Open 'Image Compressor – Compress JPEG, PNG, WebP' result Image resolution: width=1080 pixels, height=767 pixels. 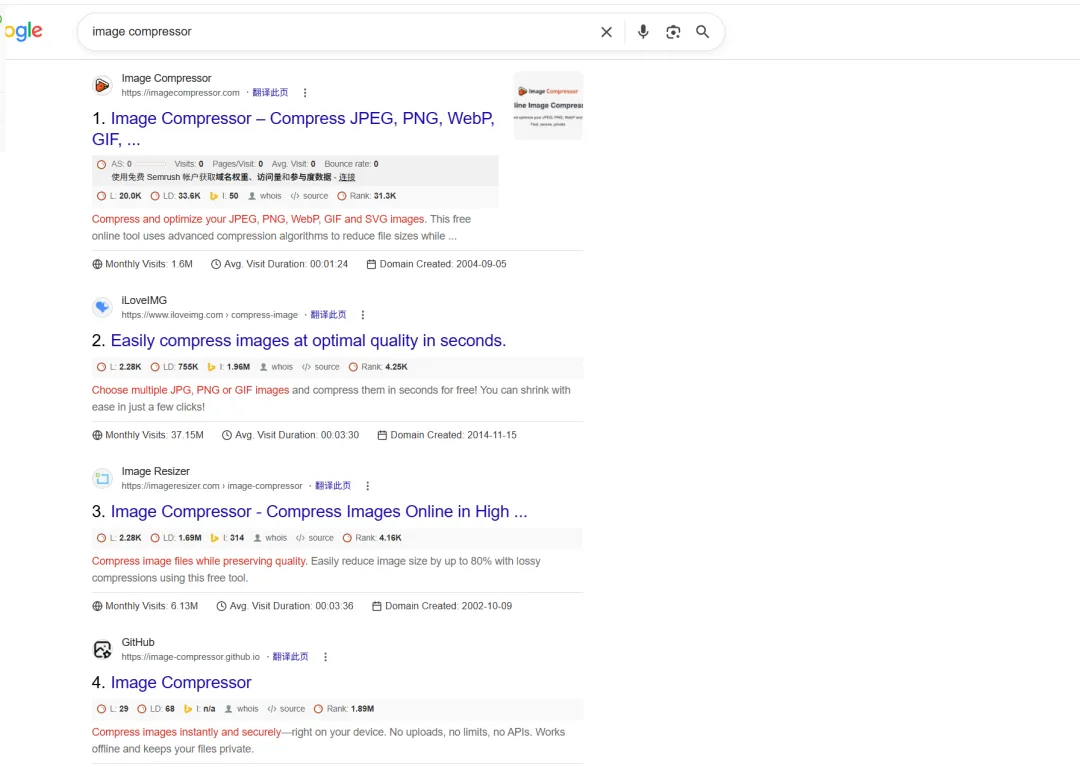[x=293, y=129]
